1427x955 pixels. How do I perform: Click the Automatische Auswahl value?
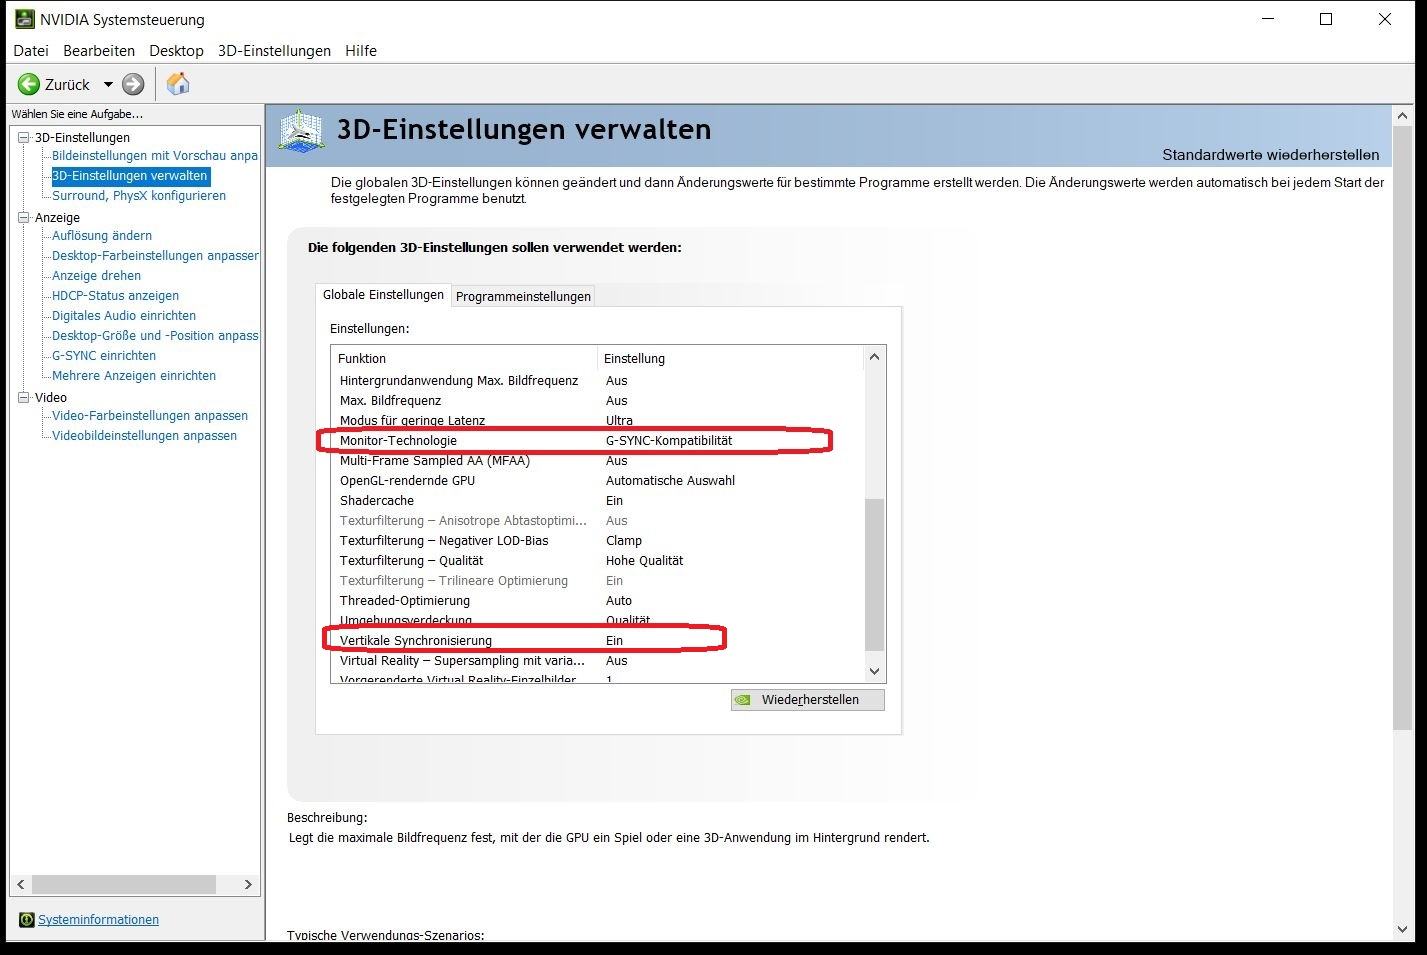(x=670, y=481)
